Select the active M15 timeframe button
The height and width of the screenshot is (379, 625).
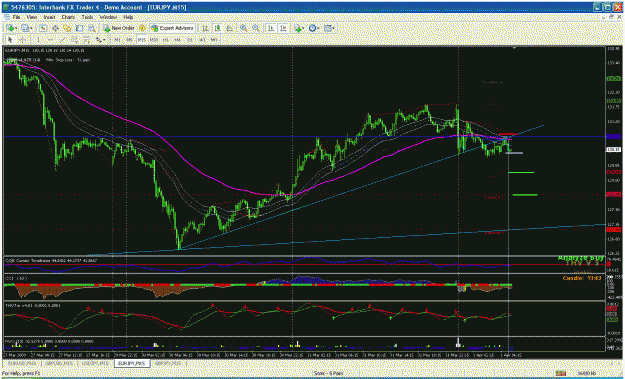point(142,40)
